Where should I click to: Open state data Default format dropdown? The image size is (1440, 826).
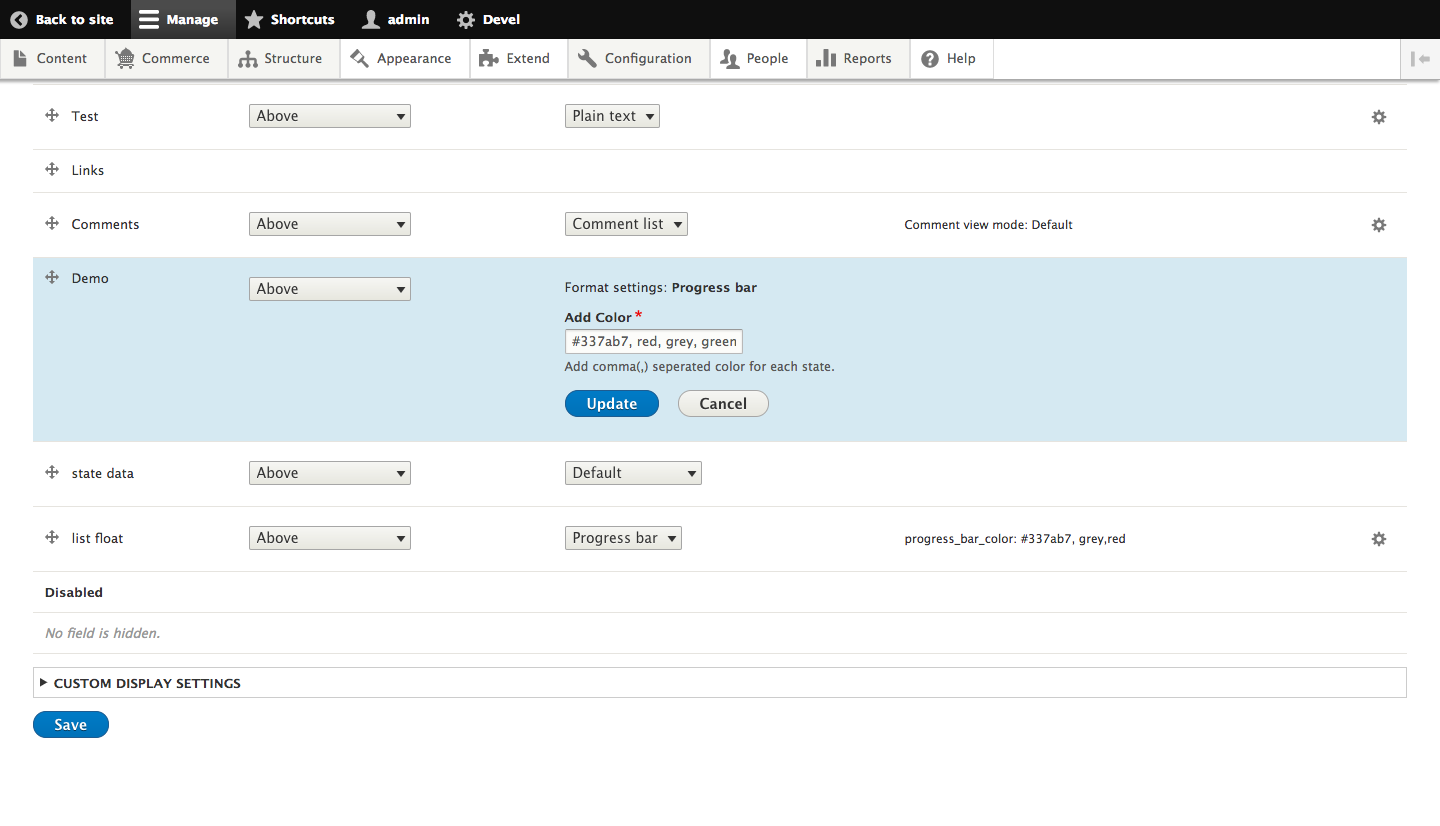tap(632, 473)
